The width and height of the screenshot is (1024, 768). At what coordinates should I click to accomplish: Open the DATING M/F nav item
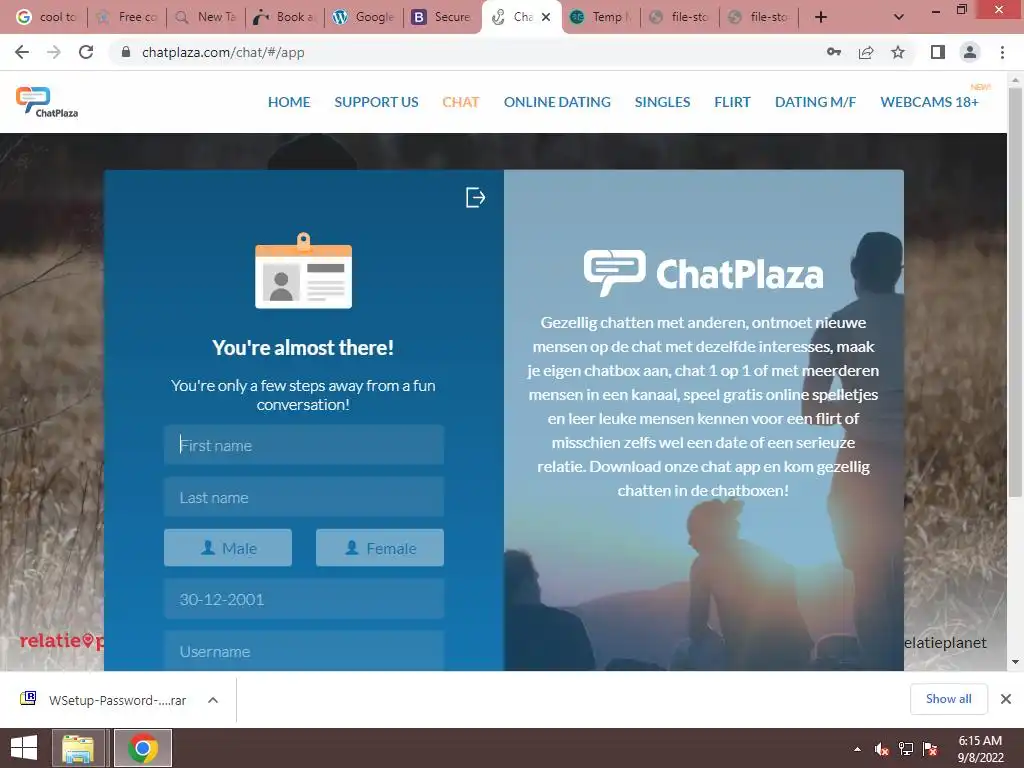pyautogui.click(x=815, y=102)
